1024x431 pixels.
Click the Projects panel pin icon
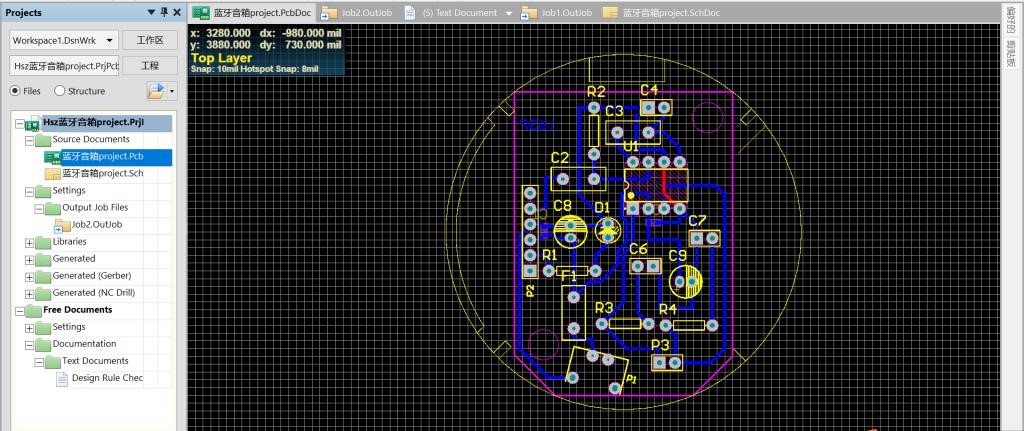tap(164, 12)
